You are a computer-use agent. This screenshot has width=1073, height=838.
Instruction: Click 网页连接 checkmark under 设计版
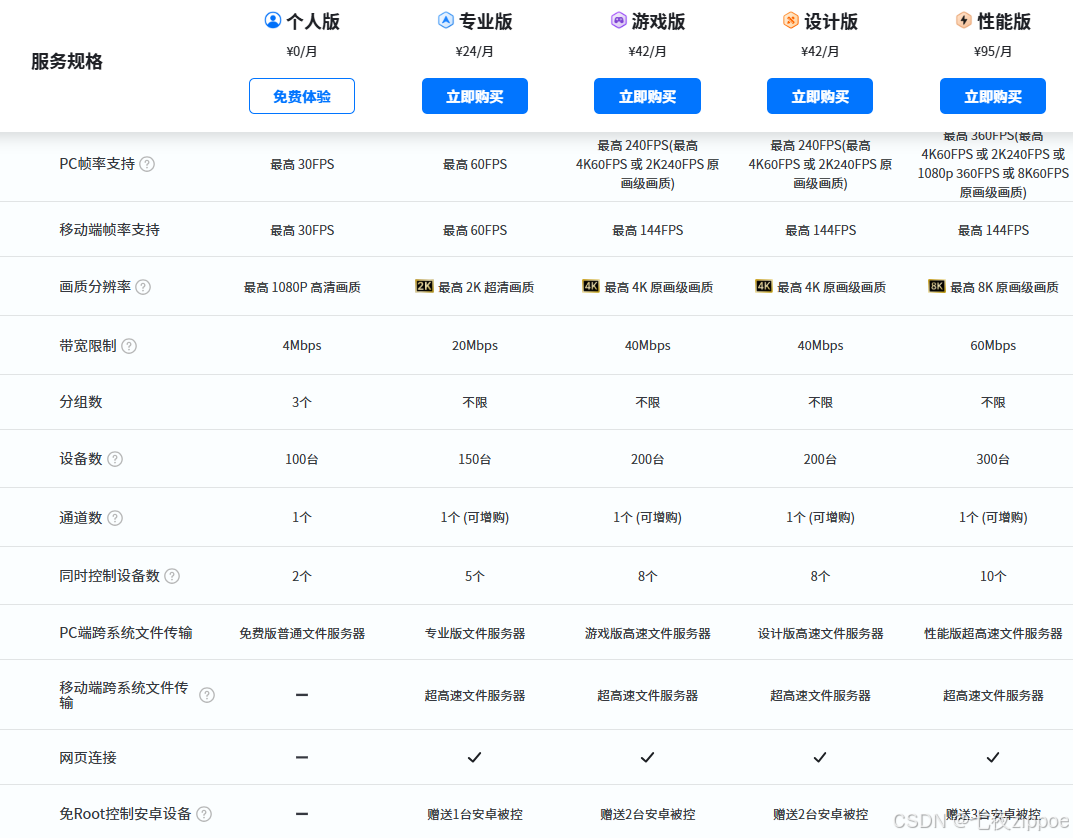(x=820, y=757)
